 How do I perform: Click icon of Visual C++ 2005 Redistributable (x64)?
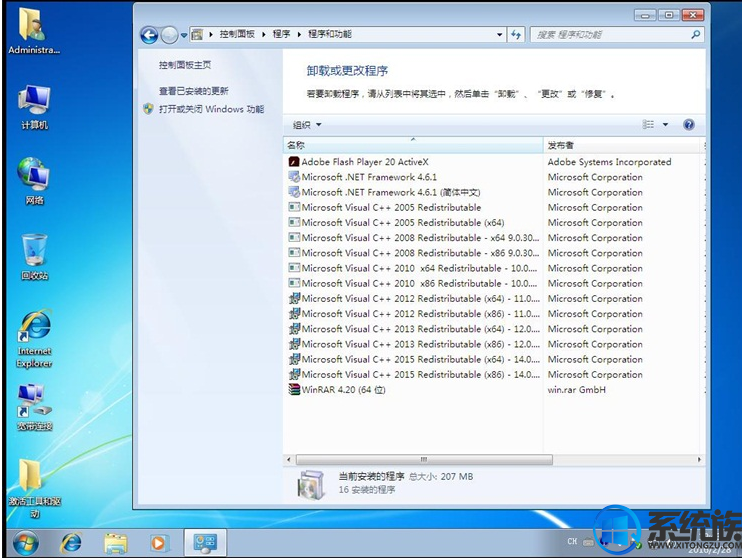pyautogui.click(x=294, y=222)
